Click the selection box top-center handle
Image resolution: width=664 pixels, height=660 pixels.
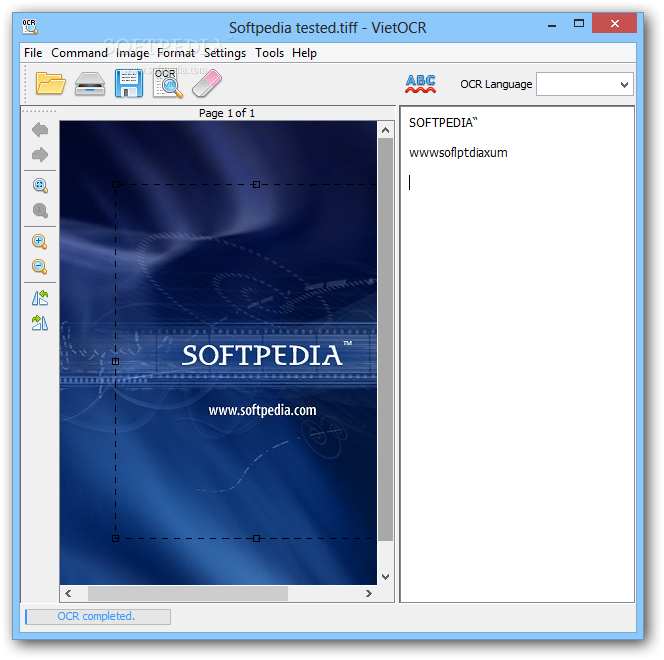pos(256,185)
